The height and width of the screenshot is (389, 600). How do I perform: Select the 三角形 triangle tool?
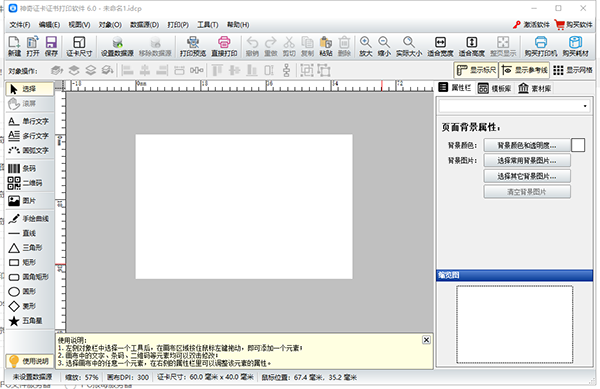pos(30,248)
